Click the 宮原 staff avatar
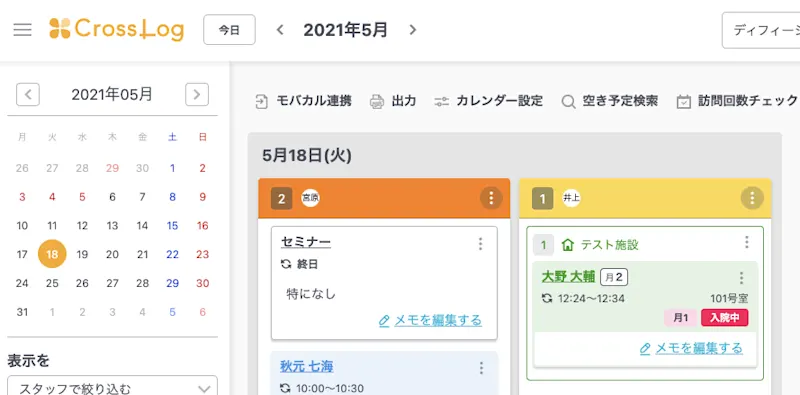The width and height of the screenshot is (800, 395). click(x=310, y=198)
